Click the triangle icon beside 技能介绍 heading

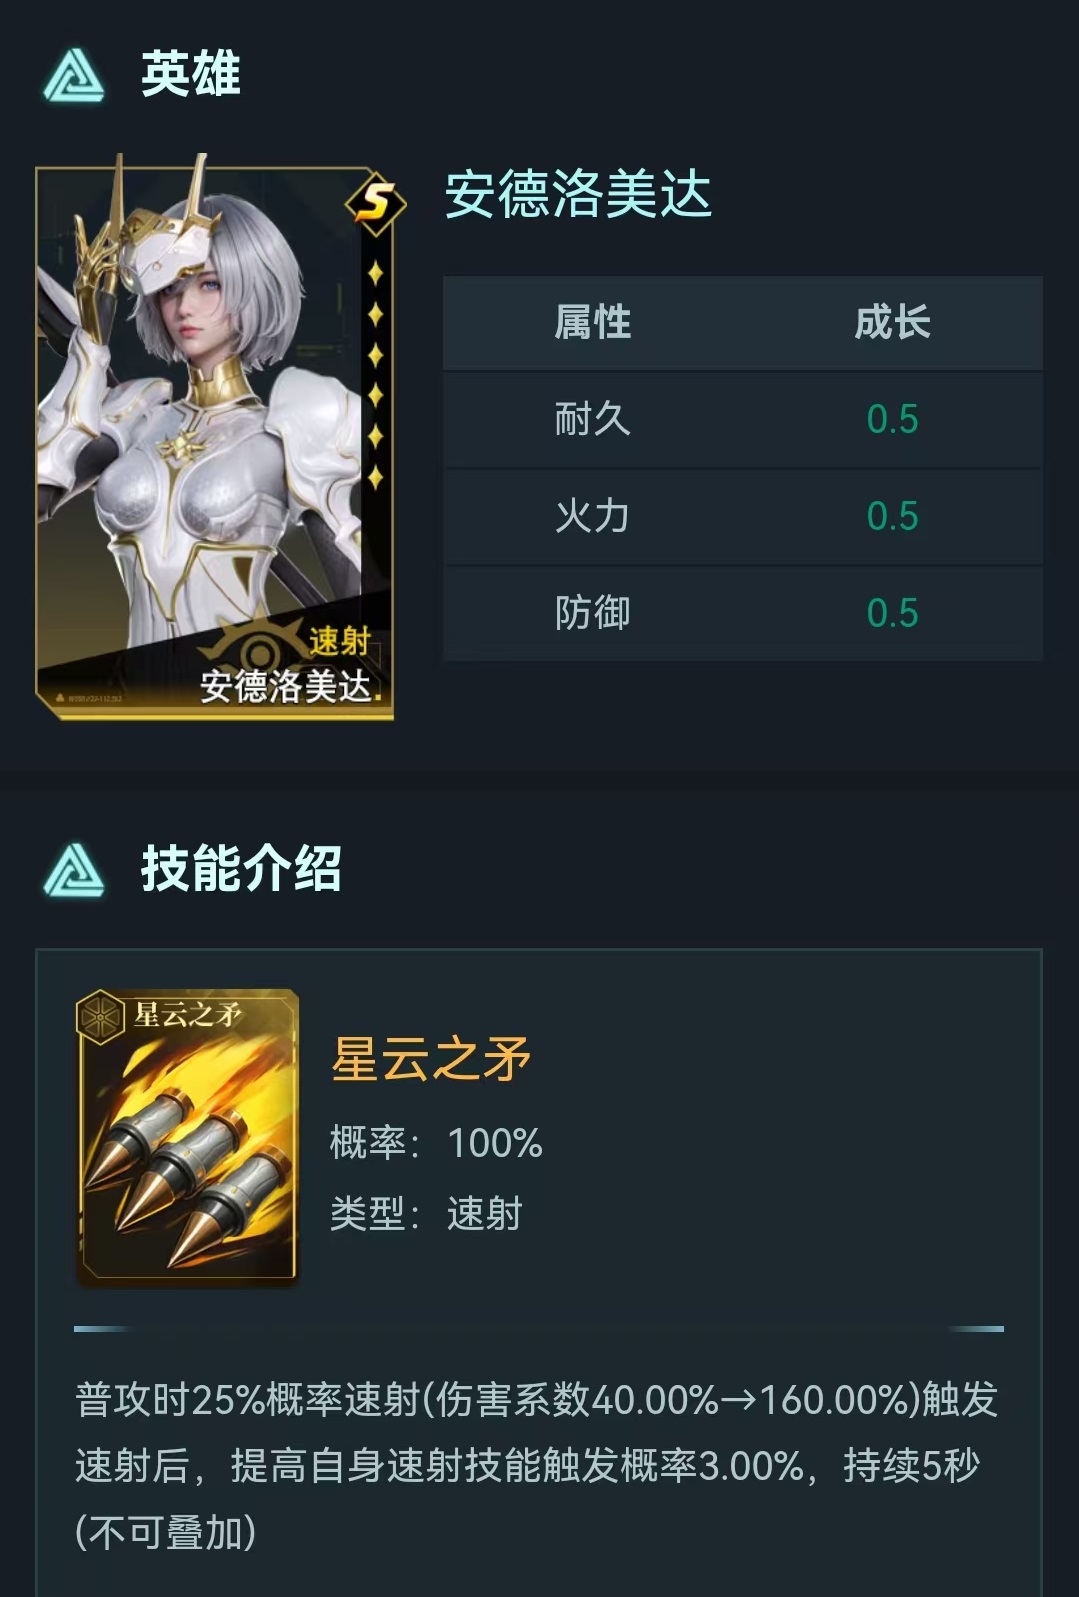coord(74,869)
